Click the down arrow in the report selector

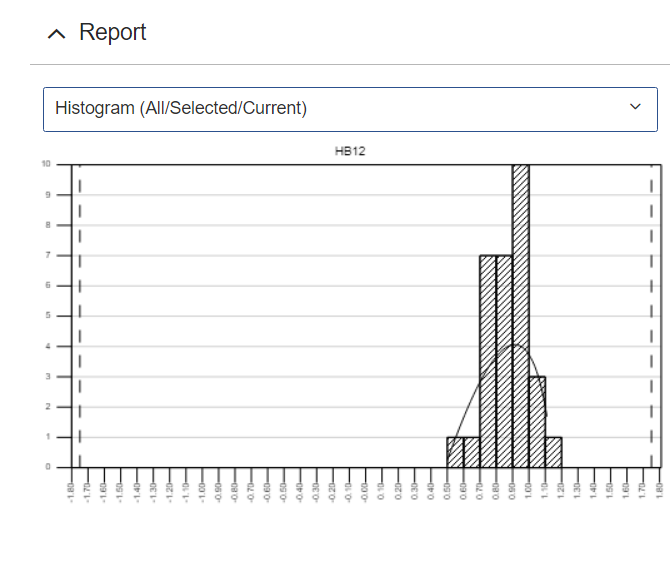[635, 108]
